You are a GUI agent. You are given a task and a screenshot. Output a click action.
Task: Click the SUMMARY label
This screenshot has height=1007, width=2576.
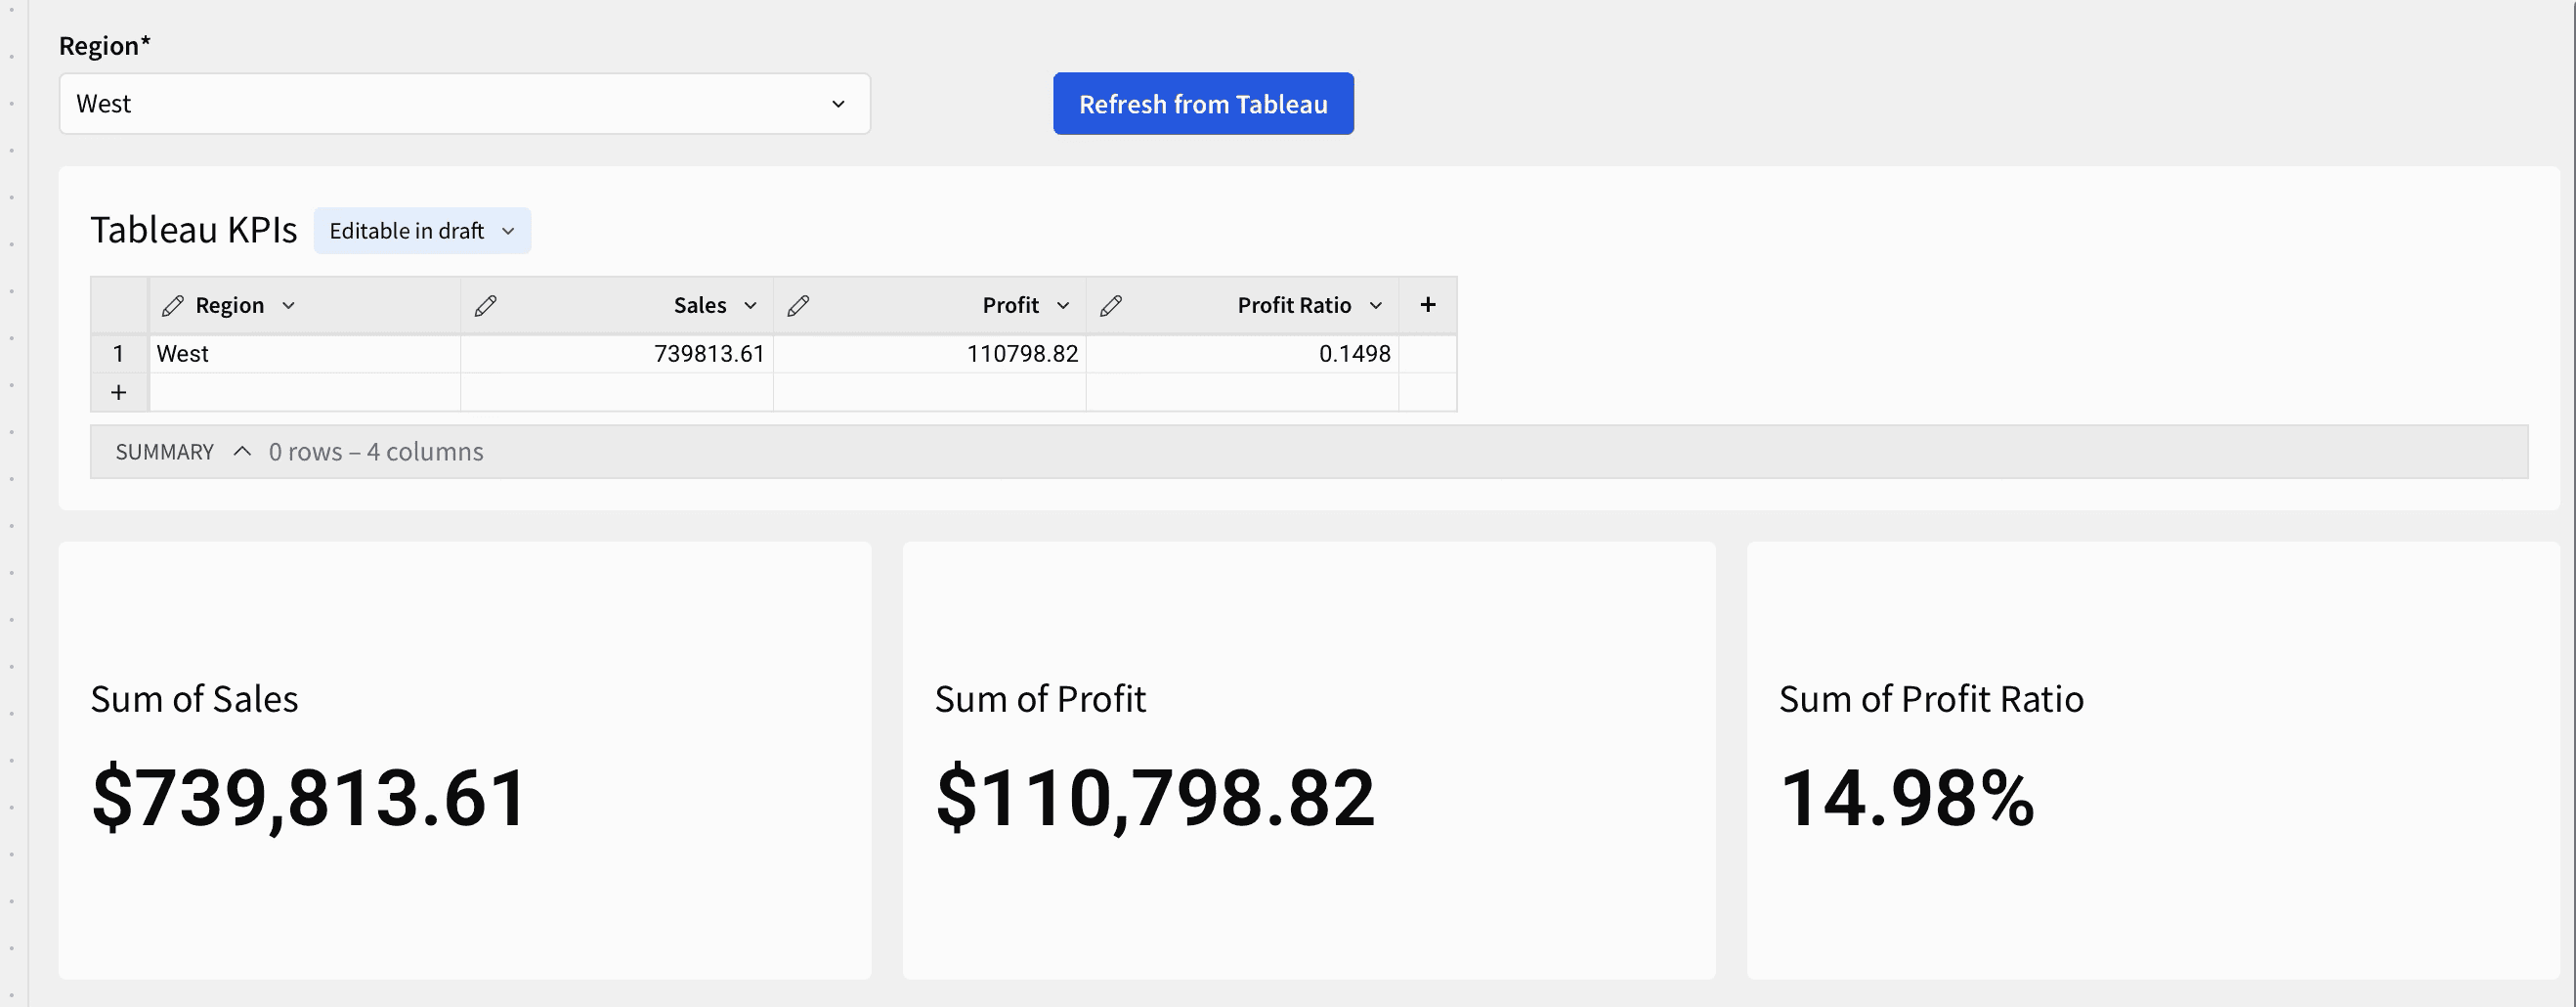click(x=165, y=452)
